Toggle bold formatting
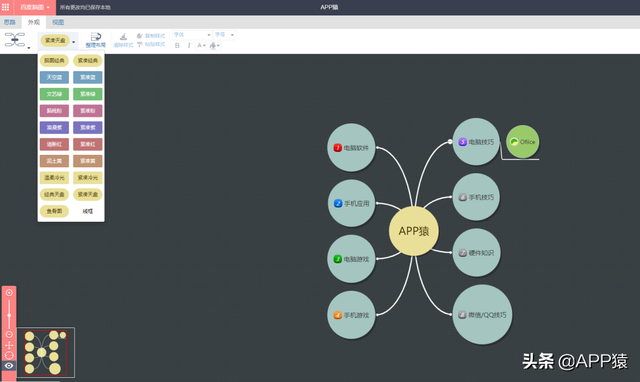This screenshot has height=382, width=640. tap(177, 45)
